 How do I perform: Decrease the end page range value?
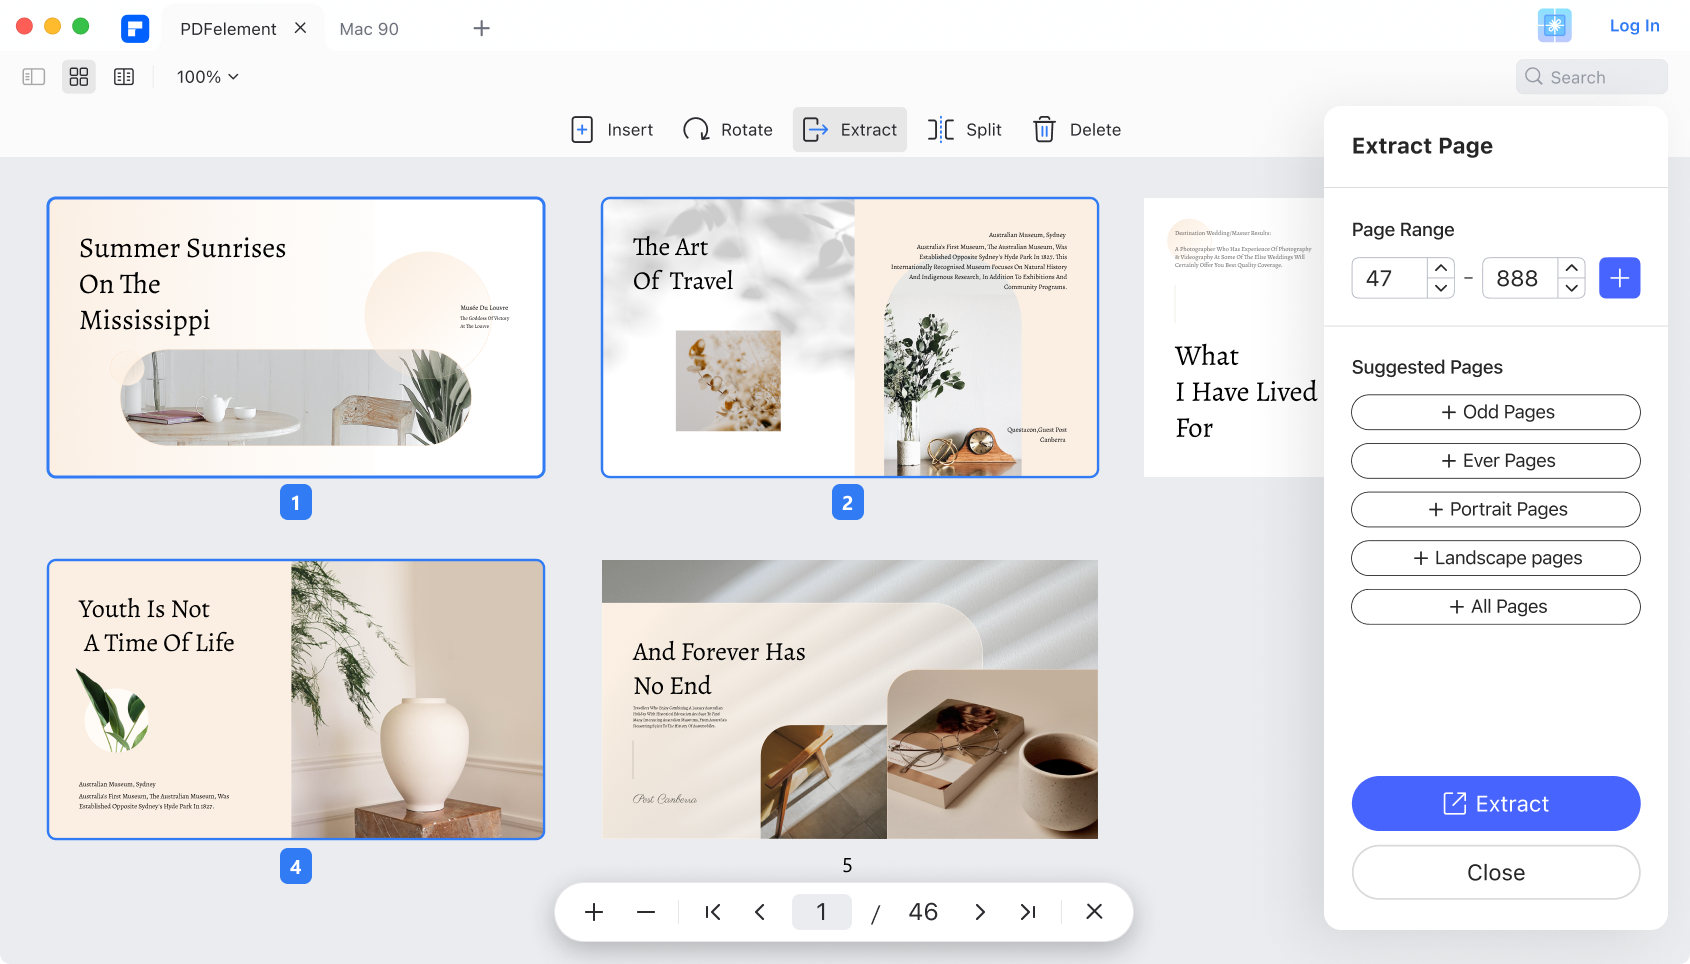pos(1571,288)
